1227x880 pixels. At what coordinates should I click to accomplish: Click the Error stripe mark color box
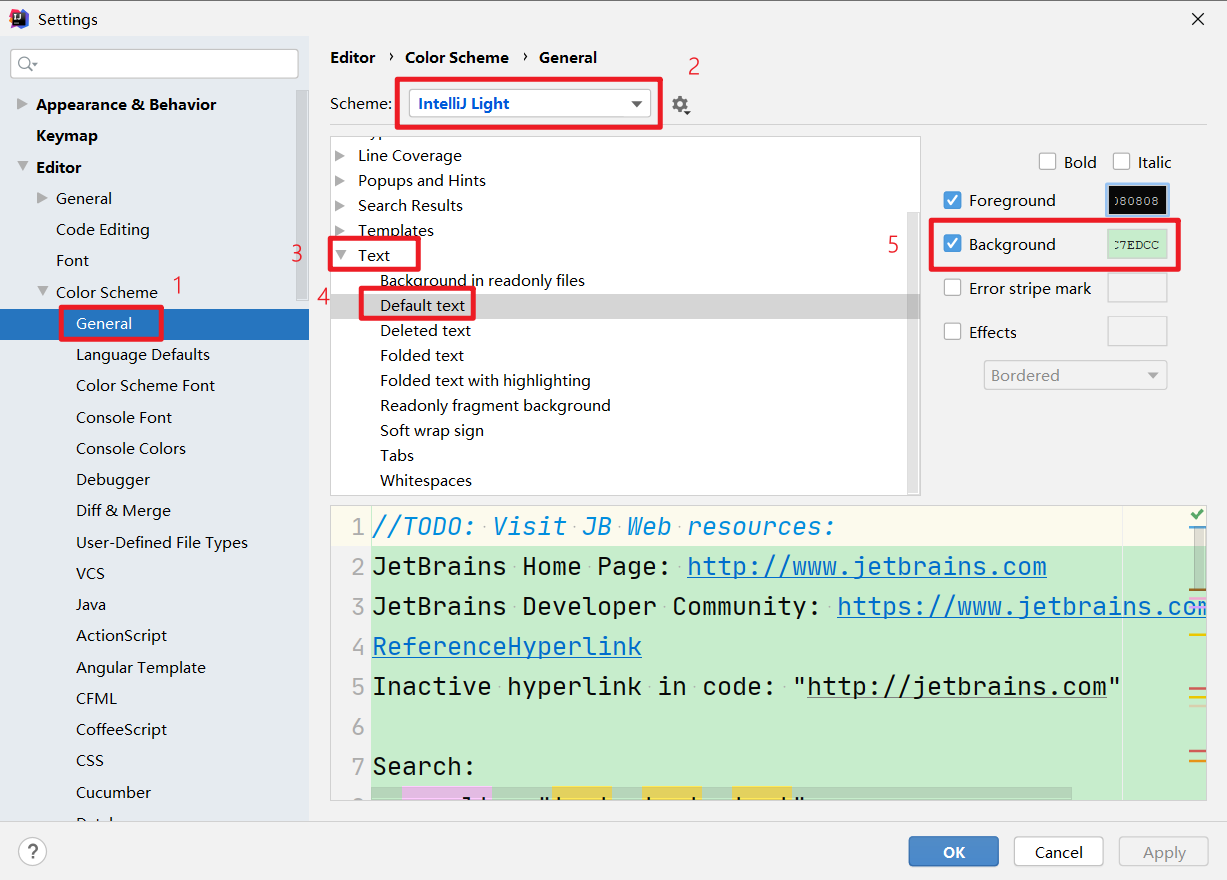pos(1137,288)
